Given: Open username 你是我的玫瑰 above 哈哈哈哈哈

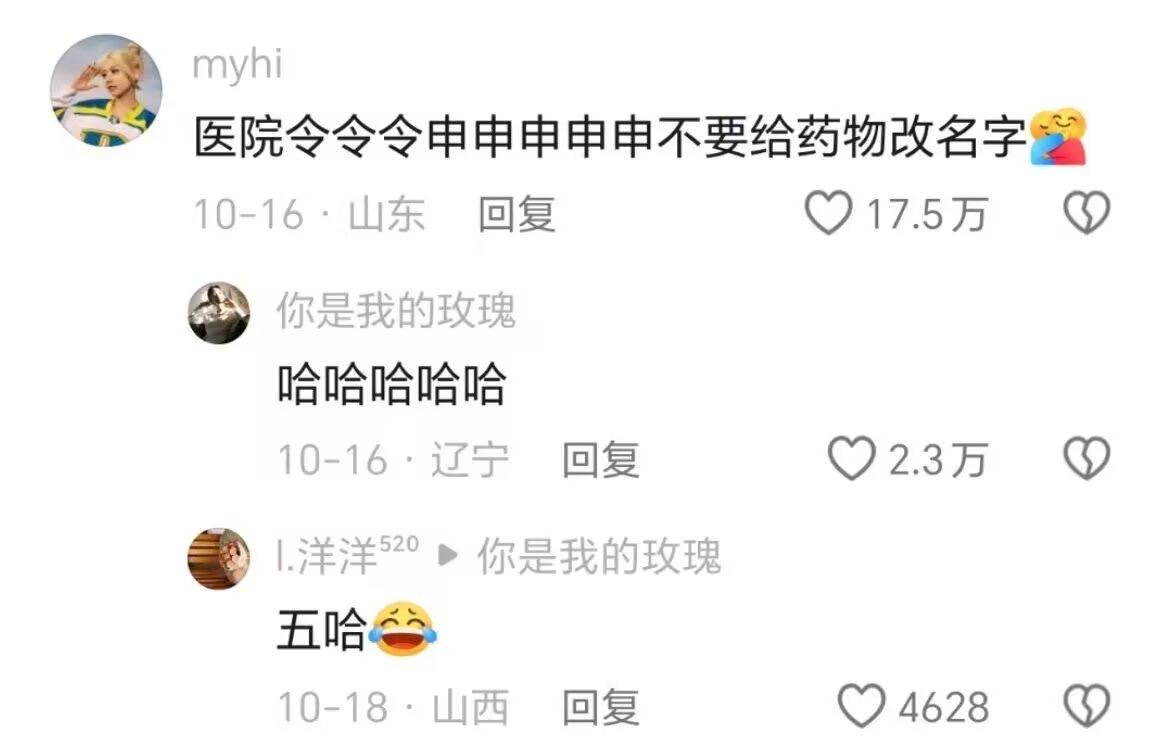Looking at the screenshot, I should pos(396,311).
